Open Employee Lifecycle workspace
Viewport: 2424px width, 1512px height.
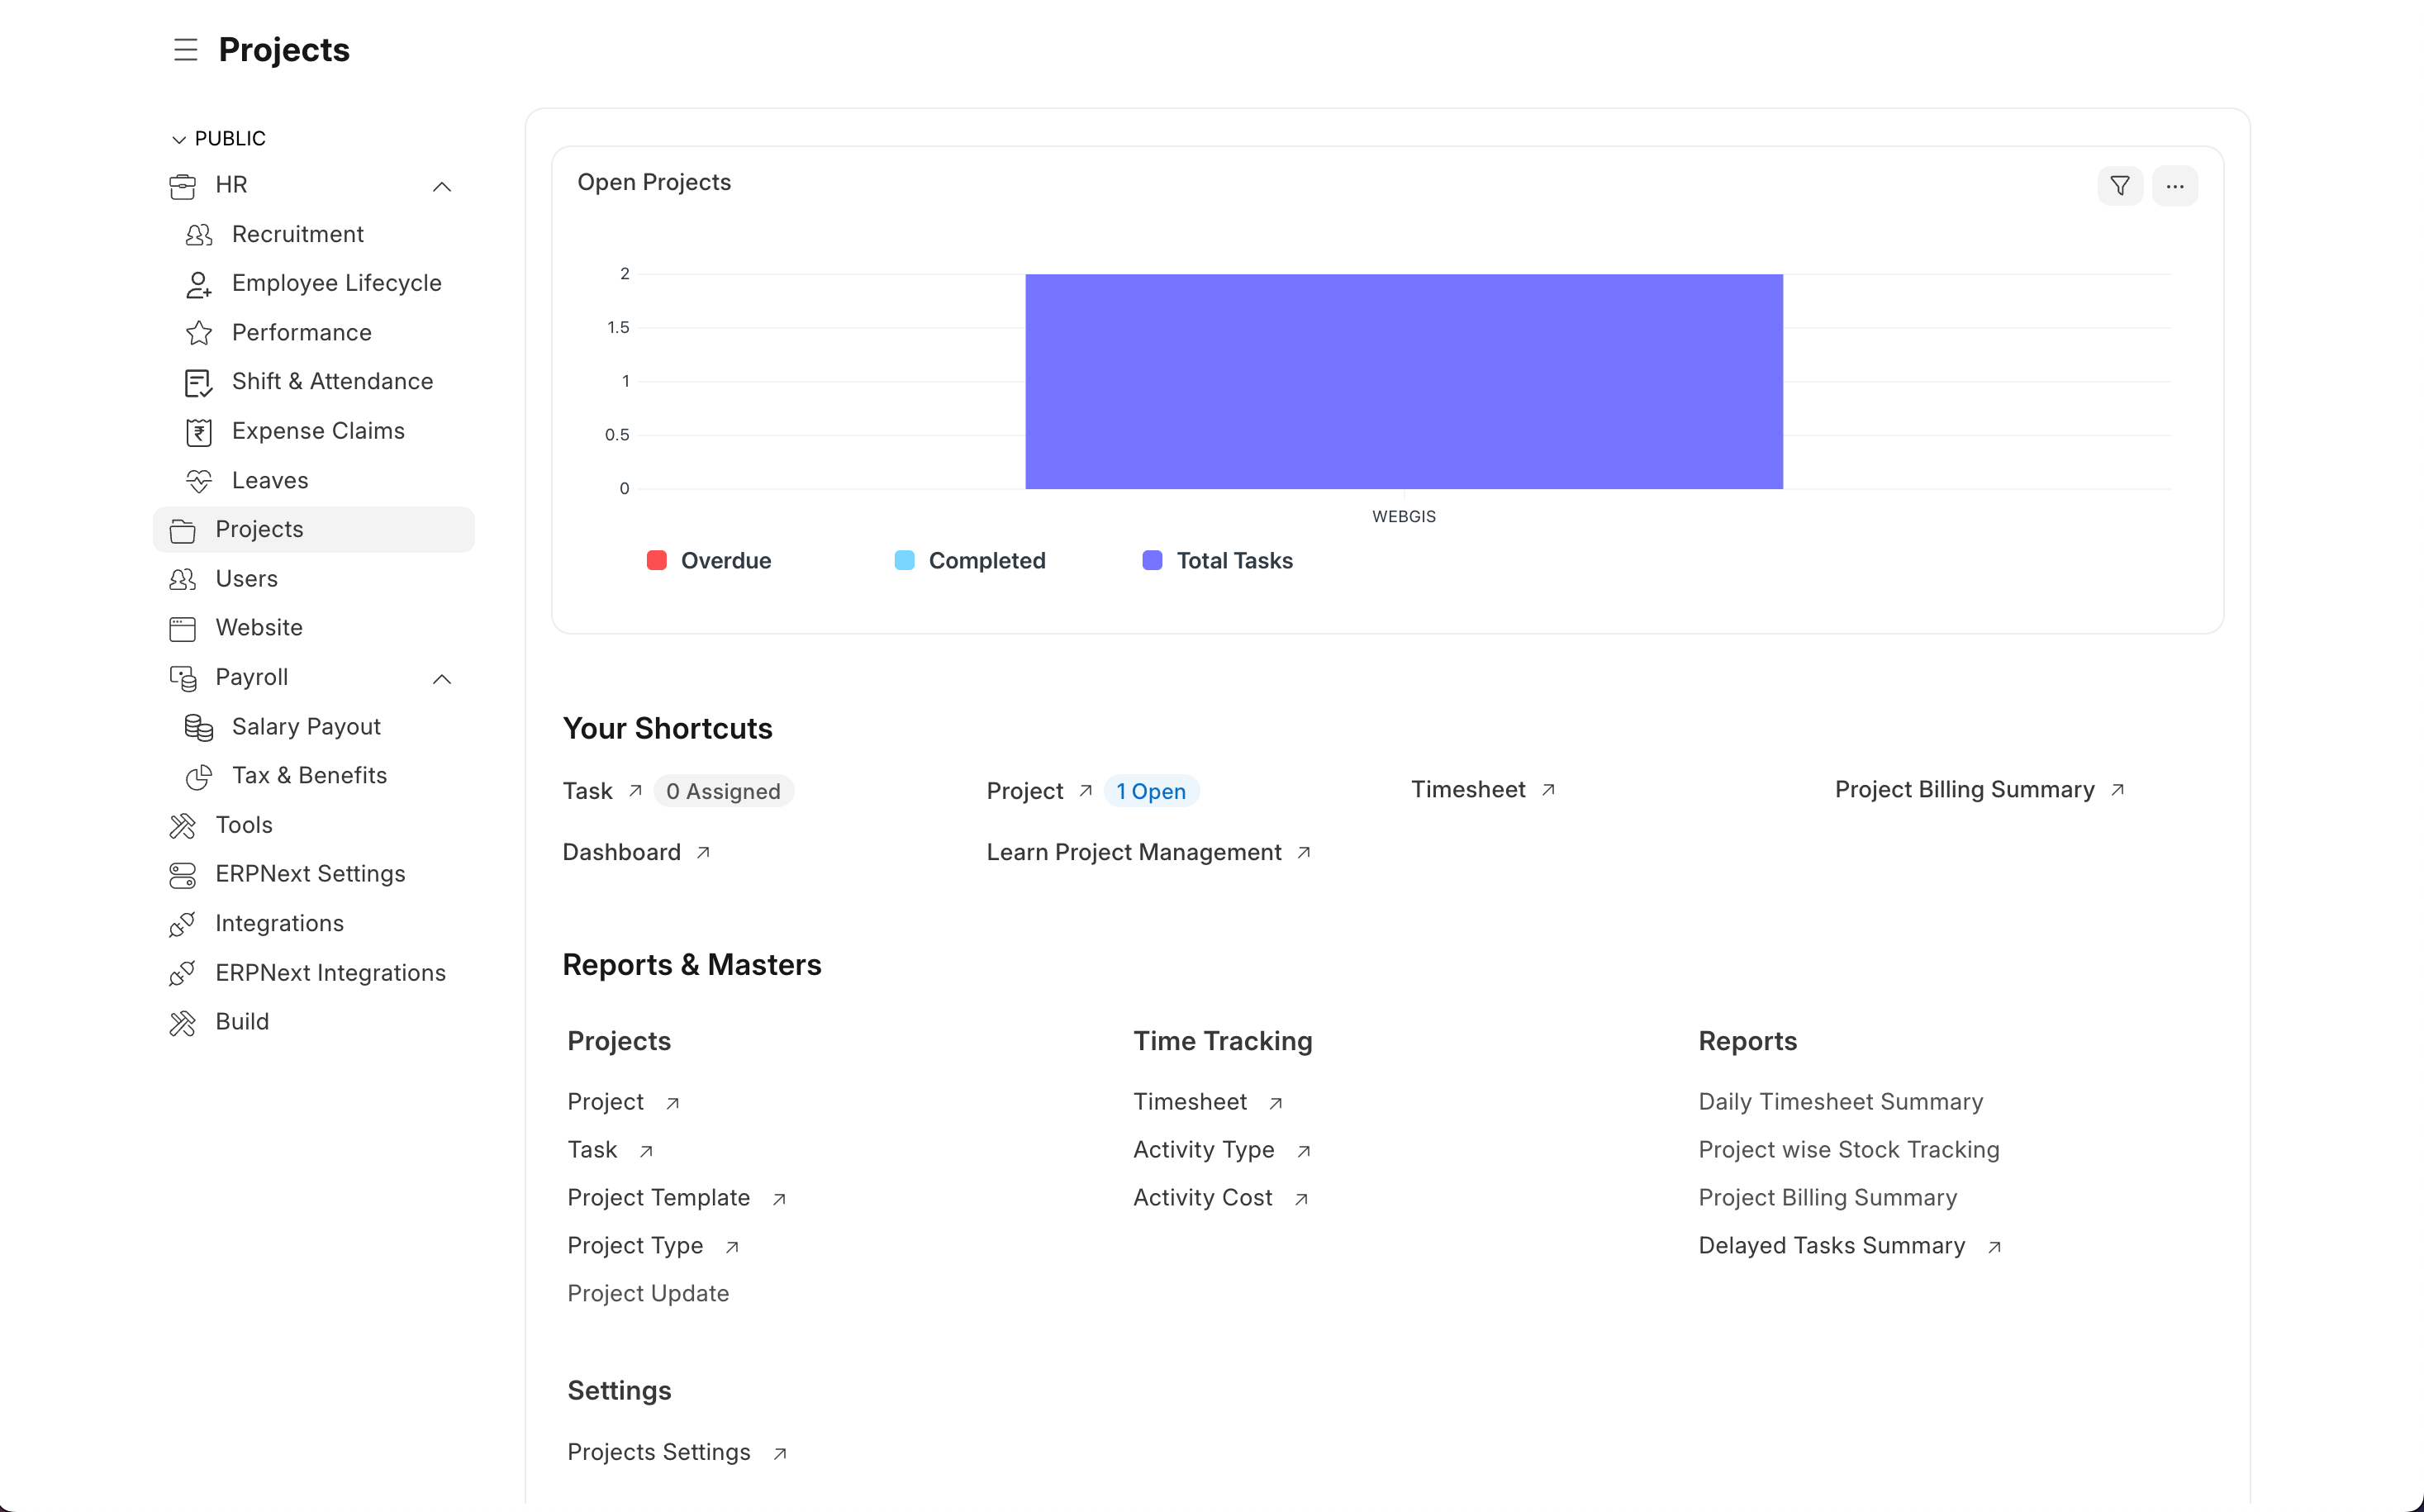click(x=337, y=283)
